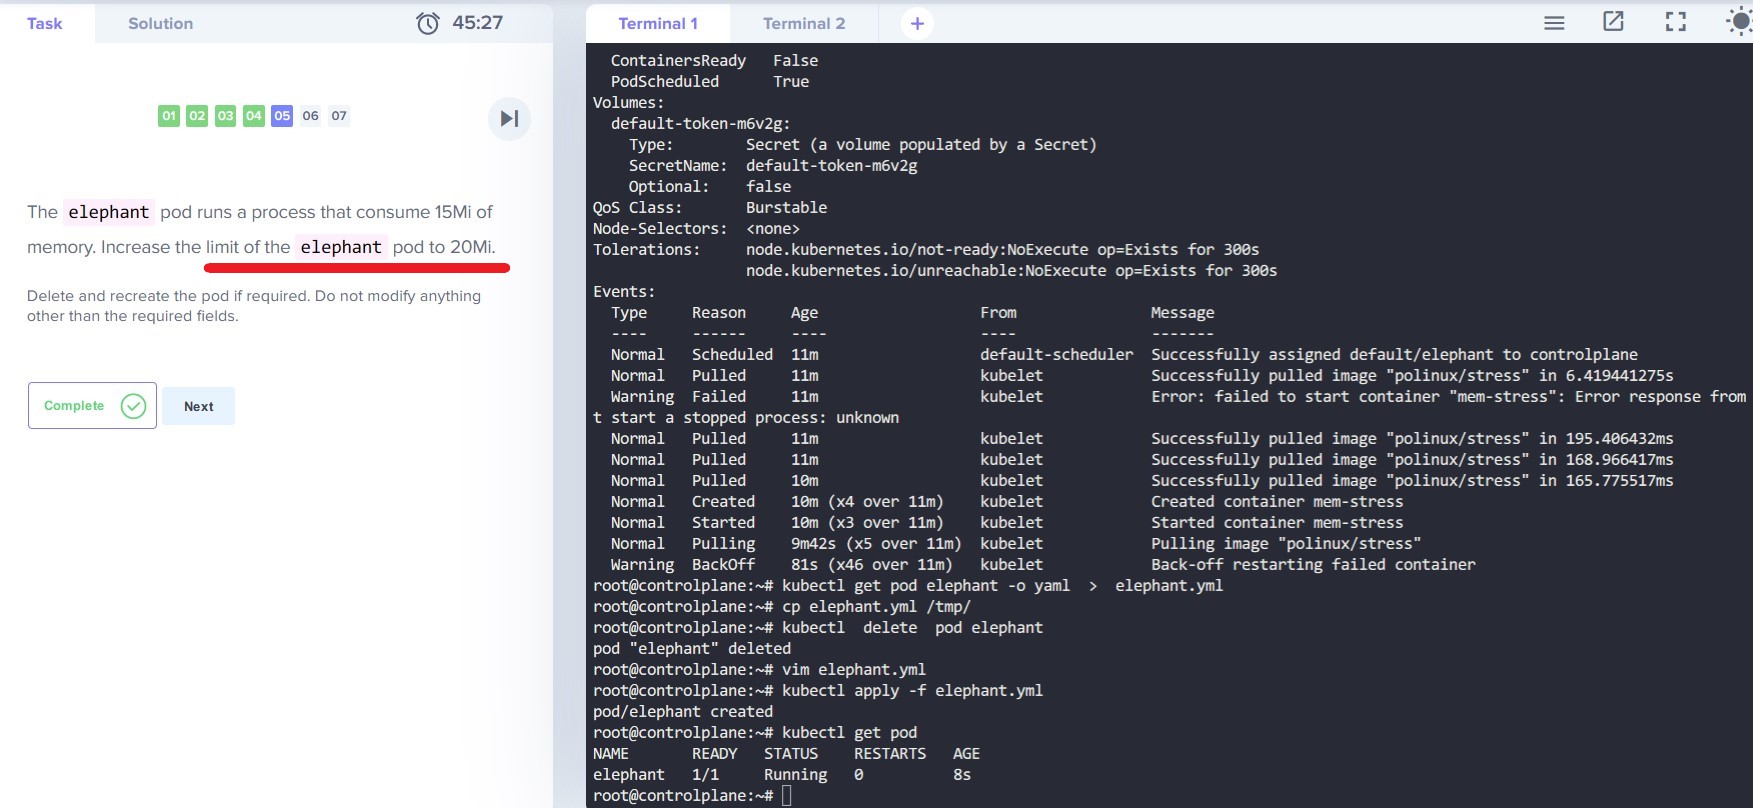1753x808 pixels.
Task: Click 'Back-off restarting failed container' message
Action: click(1313, 565)
